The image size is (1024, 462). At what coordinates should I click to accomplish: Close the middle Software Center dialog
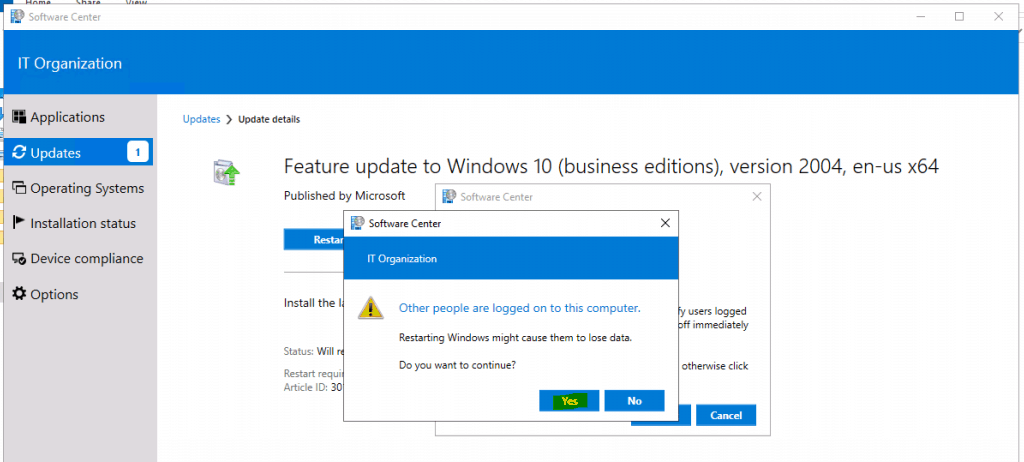pos(756,196)
